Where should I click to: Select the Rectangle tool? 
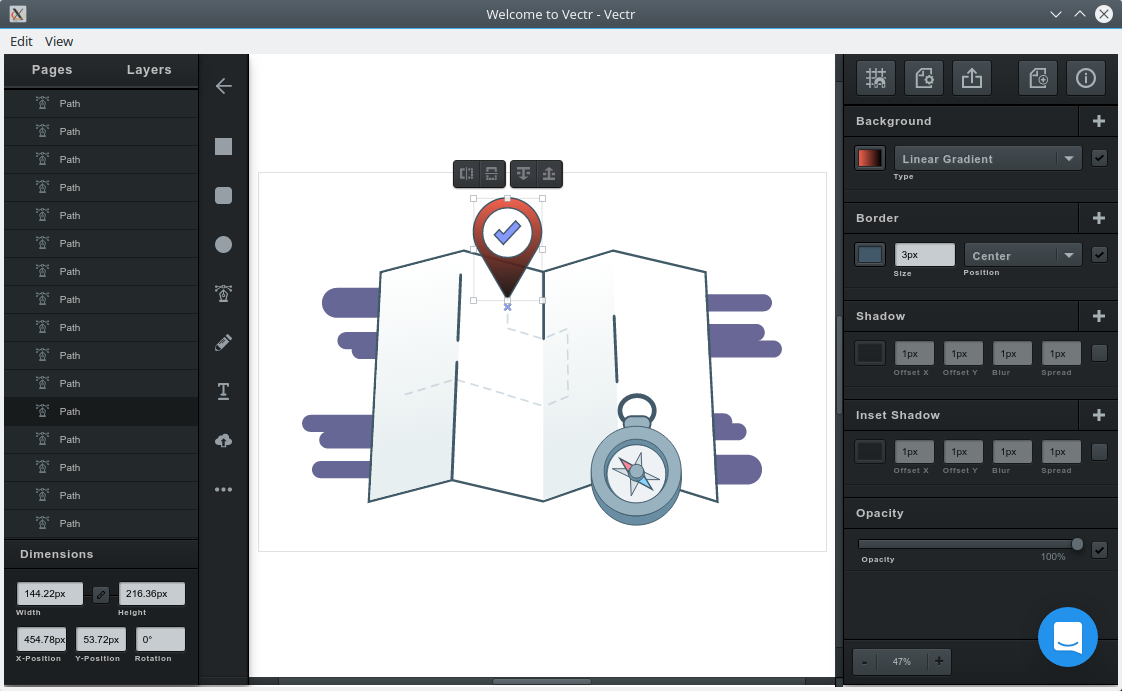tap(223, 147)
